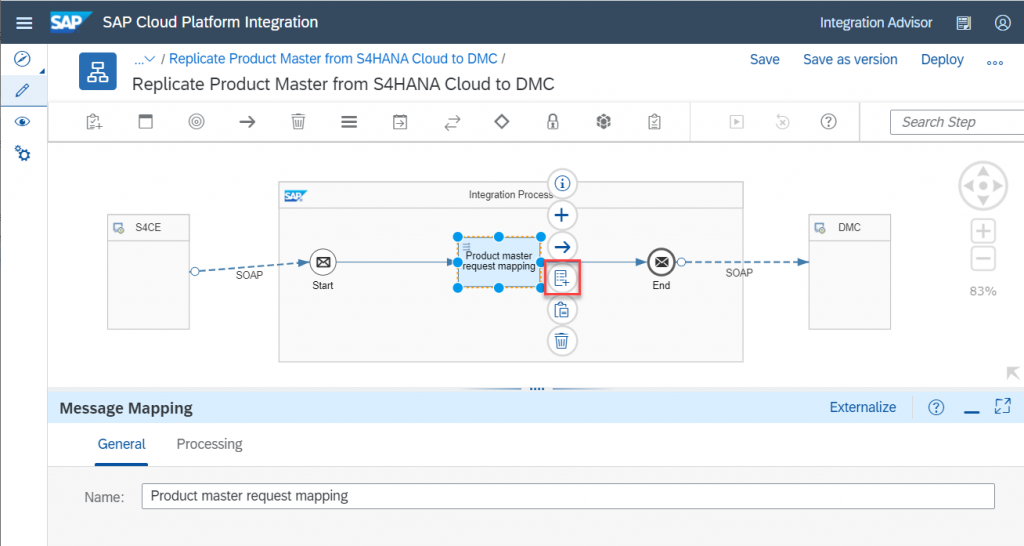Select the Connector arrow toolbar icon
This screenshot has height=546, width=1024.
[247, 121]
